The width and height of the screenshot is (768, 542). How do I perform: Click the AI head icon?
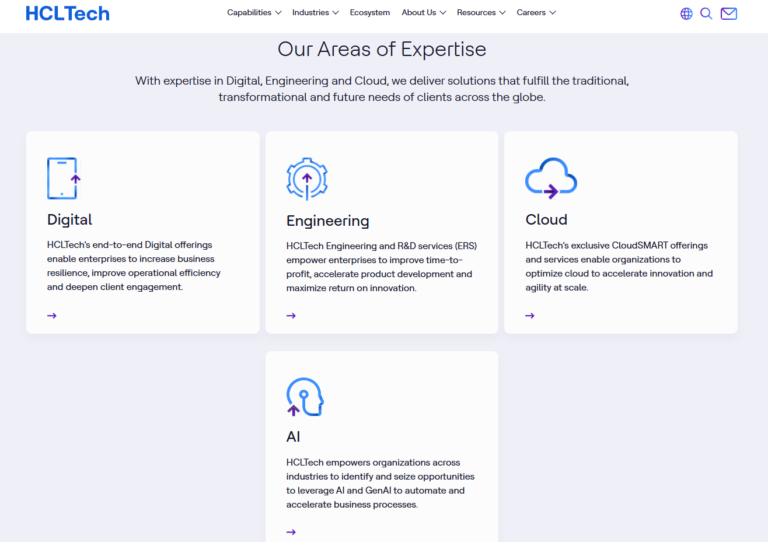point(304,397)
